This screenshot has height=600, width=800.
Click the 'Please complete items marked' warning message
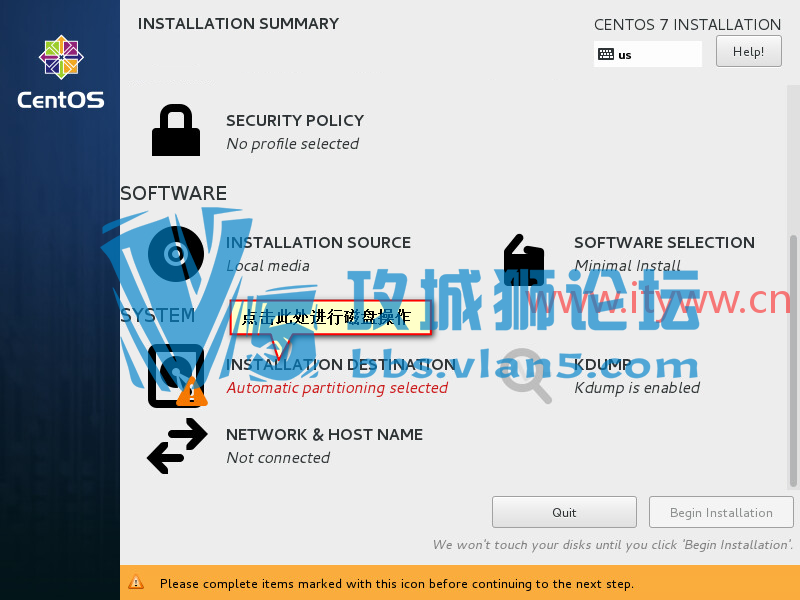coord(396,584)
